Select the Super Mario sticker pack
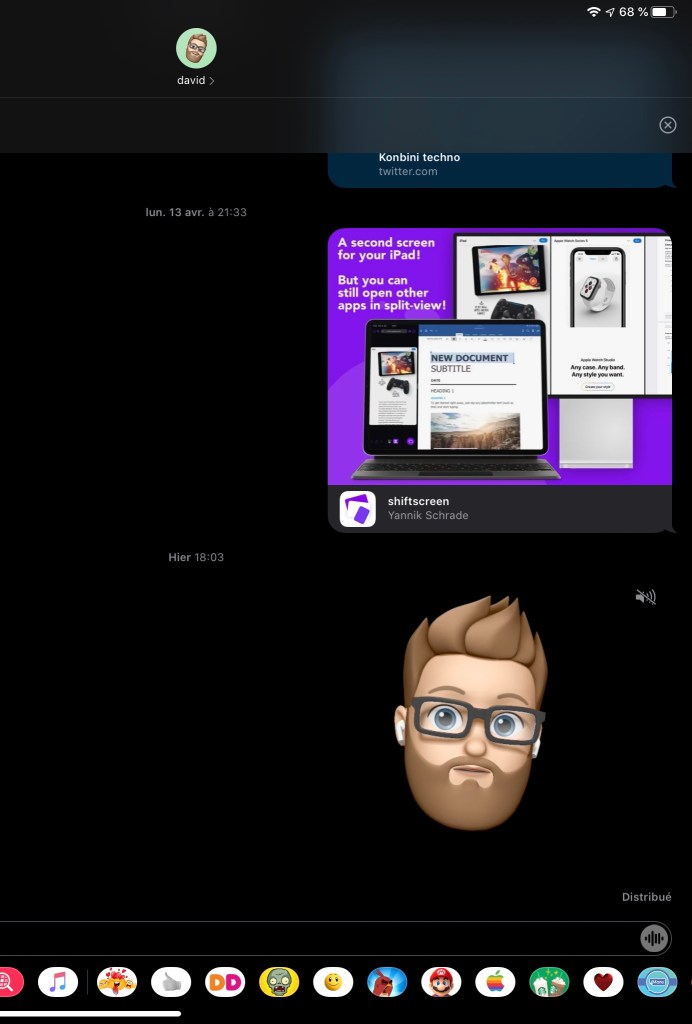Image resolution: width=692 pixels, height=1024 pixels. pos(441,982)
